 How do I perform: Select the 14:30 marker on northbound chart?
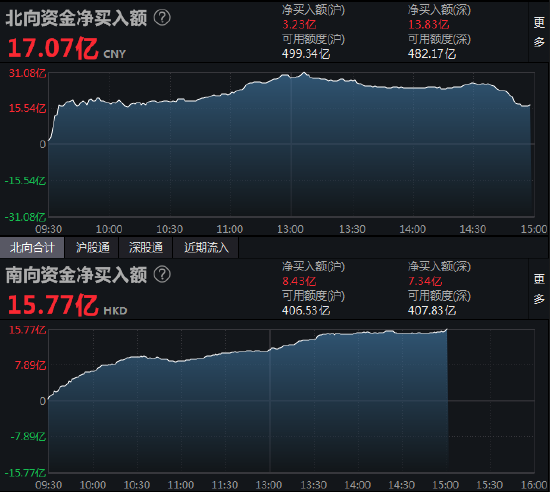tap(473, 229)
